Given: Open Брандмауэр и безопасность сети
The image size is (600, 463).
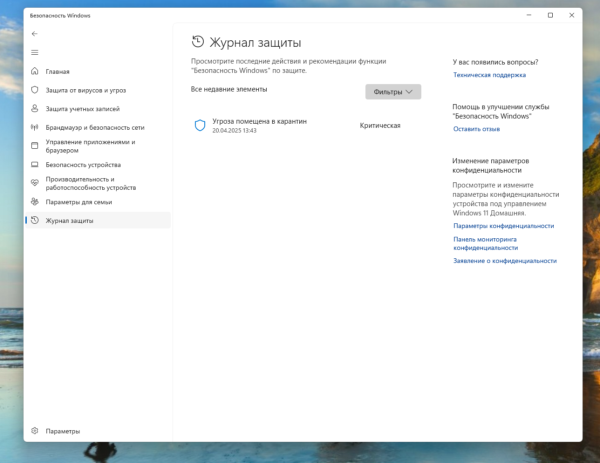Looking at the screenshot, I should [98, 127].
